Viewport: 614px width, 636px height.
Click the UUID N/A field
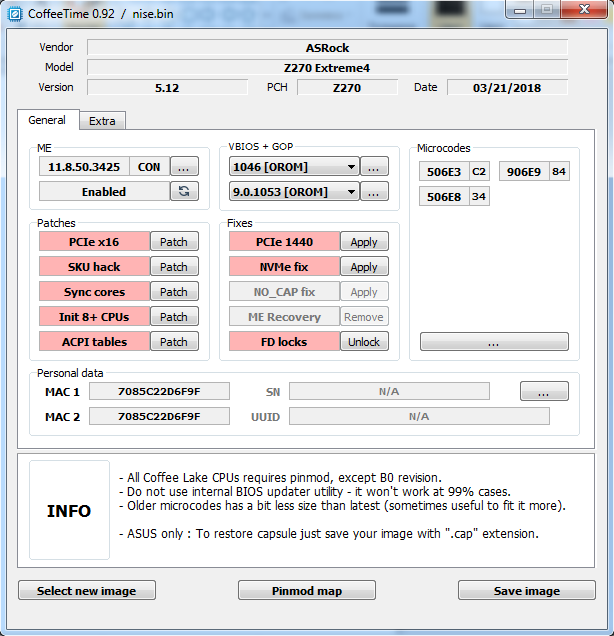pos(419,416)
